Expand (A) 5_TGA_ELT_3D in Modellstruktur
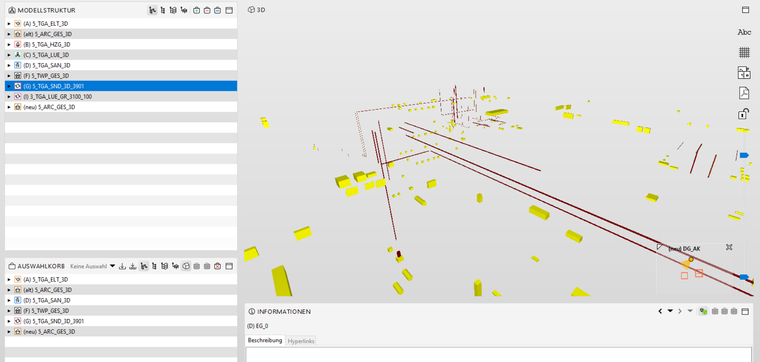The height and width of the screenshot is (362, 760). [x=9, y=23]
